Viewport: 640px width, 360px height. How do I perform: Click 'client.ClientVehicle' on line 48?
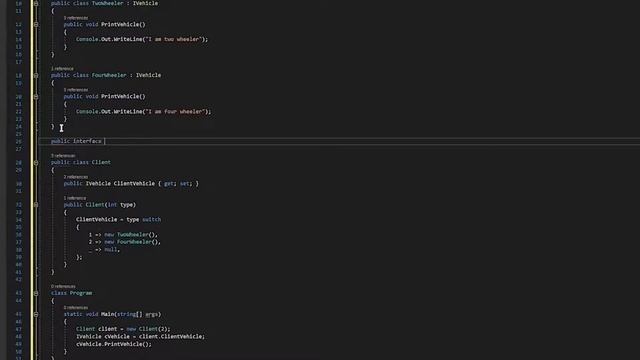click(x=172, y=337)
